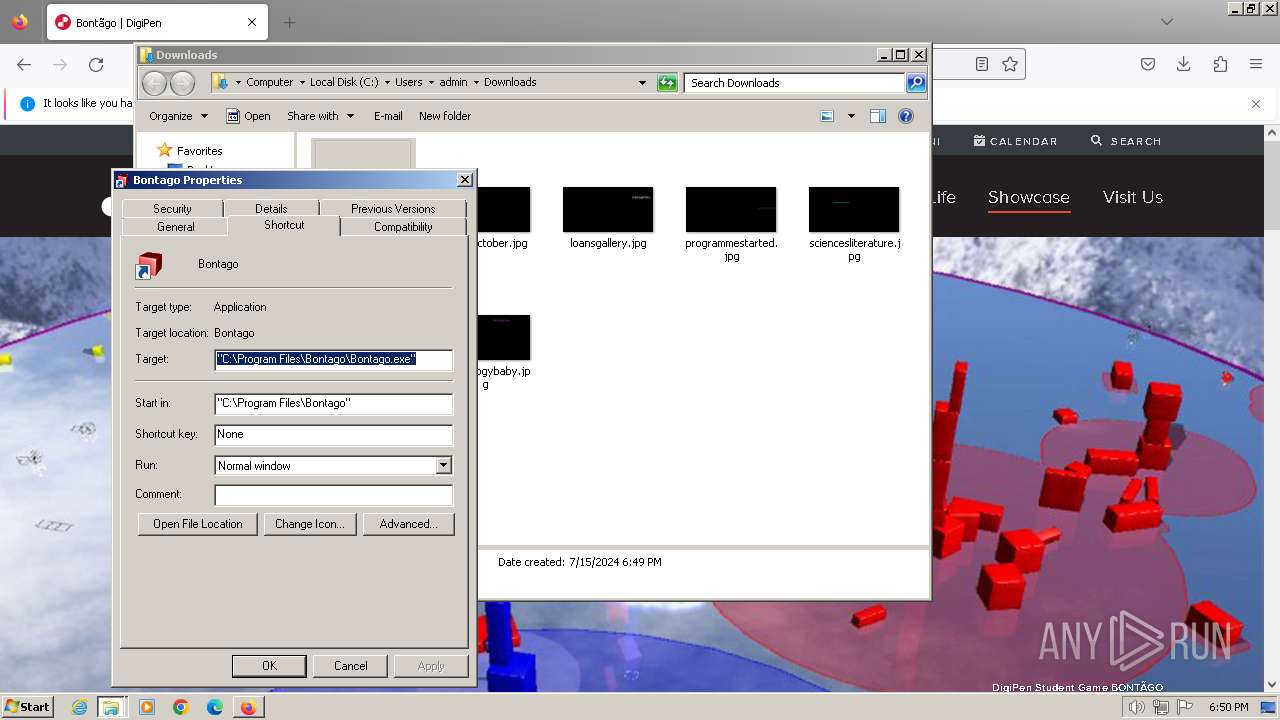Click Search on DigiPen site
The image size is (1280, 720).
click(1126, 141)
